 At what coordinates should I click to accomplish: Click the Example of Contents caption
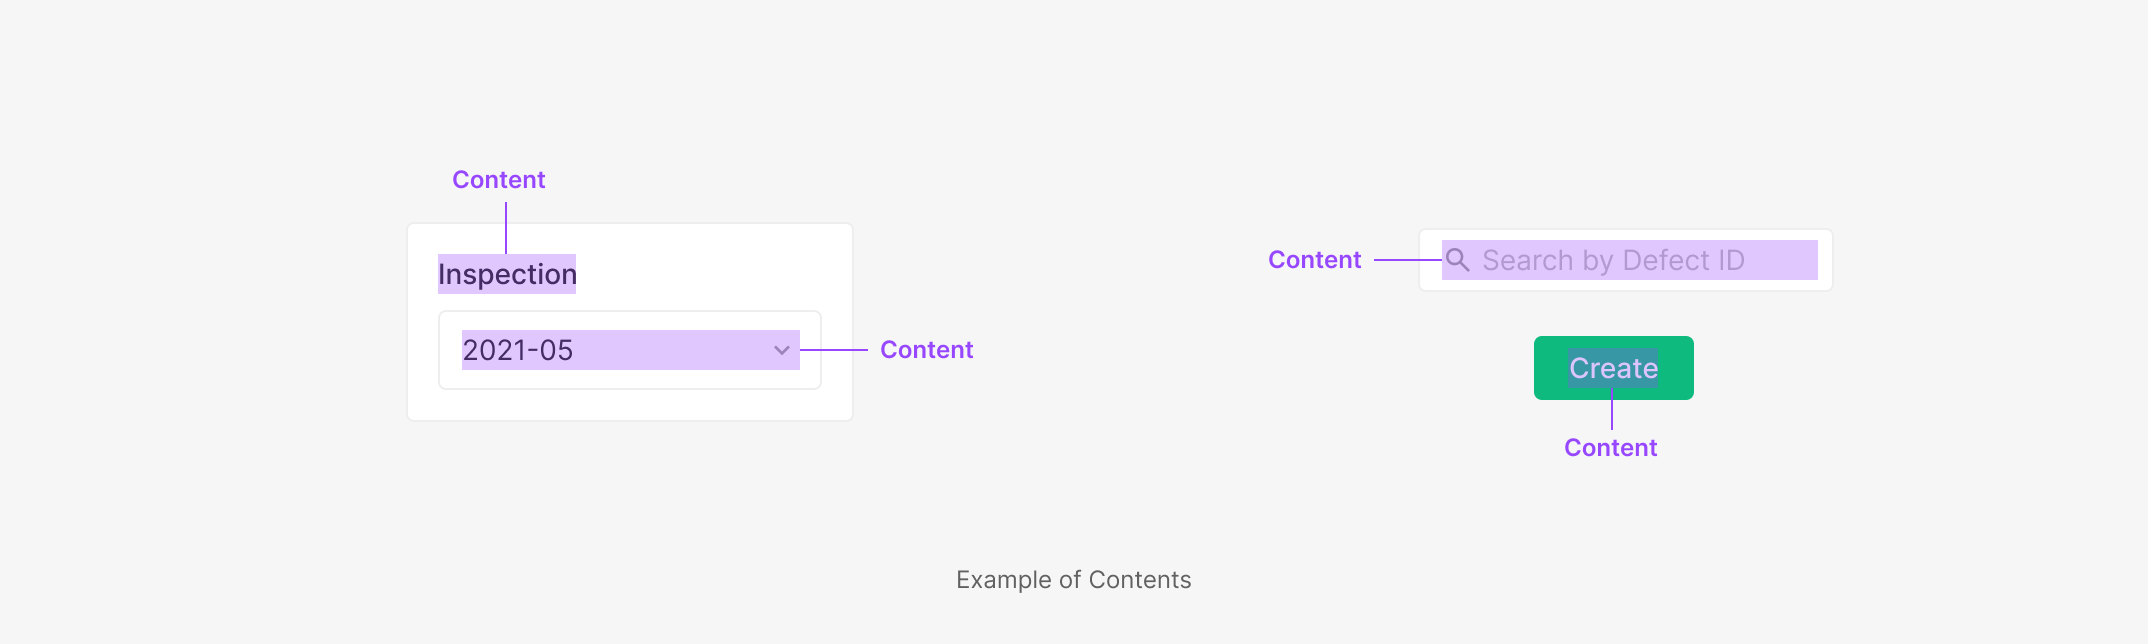pos(1073,580)
